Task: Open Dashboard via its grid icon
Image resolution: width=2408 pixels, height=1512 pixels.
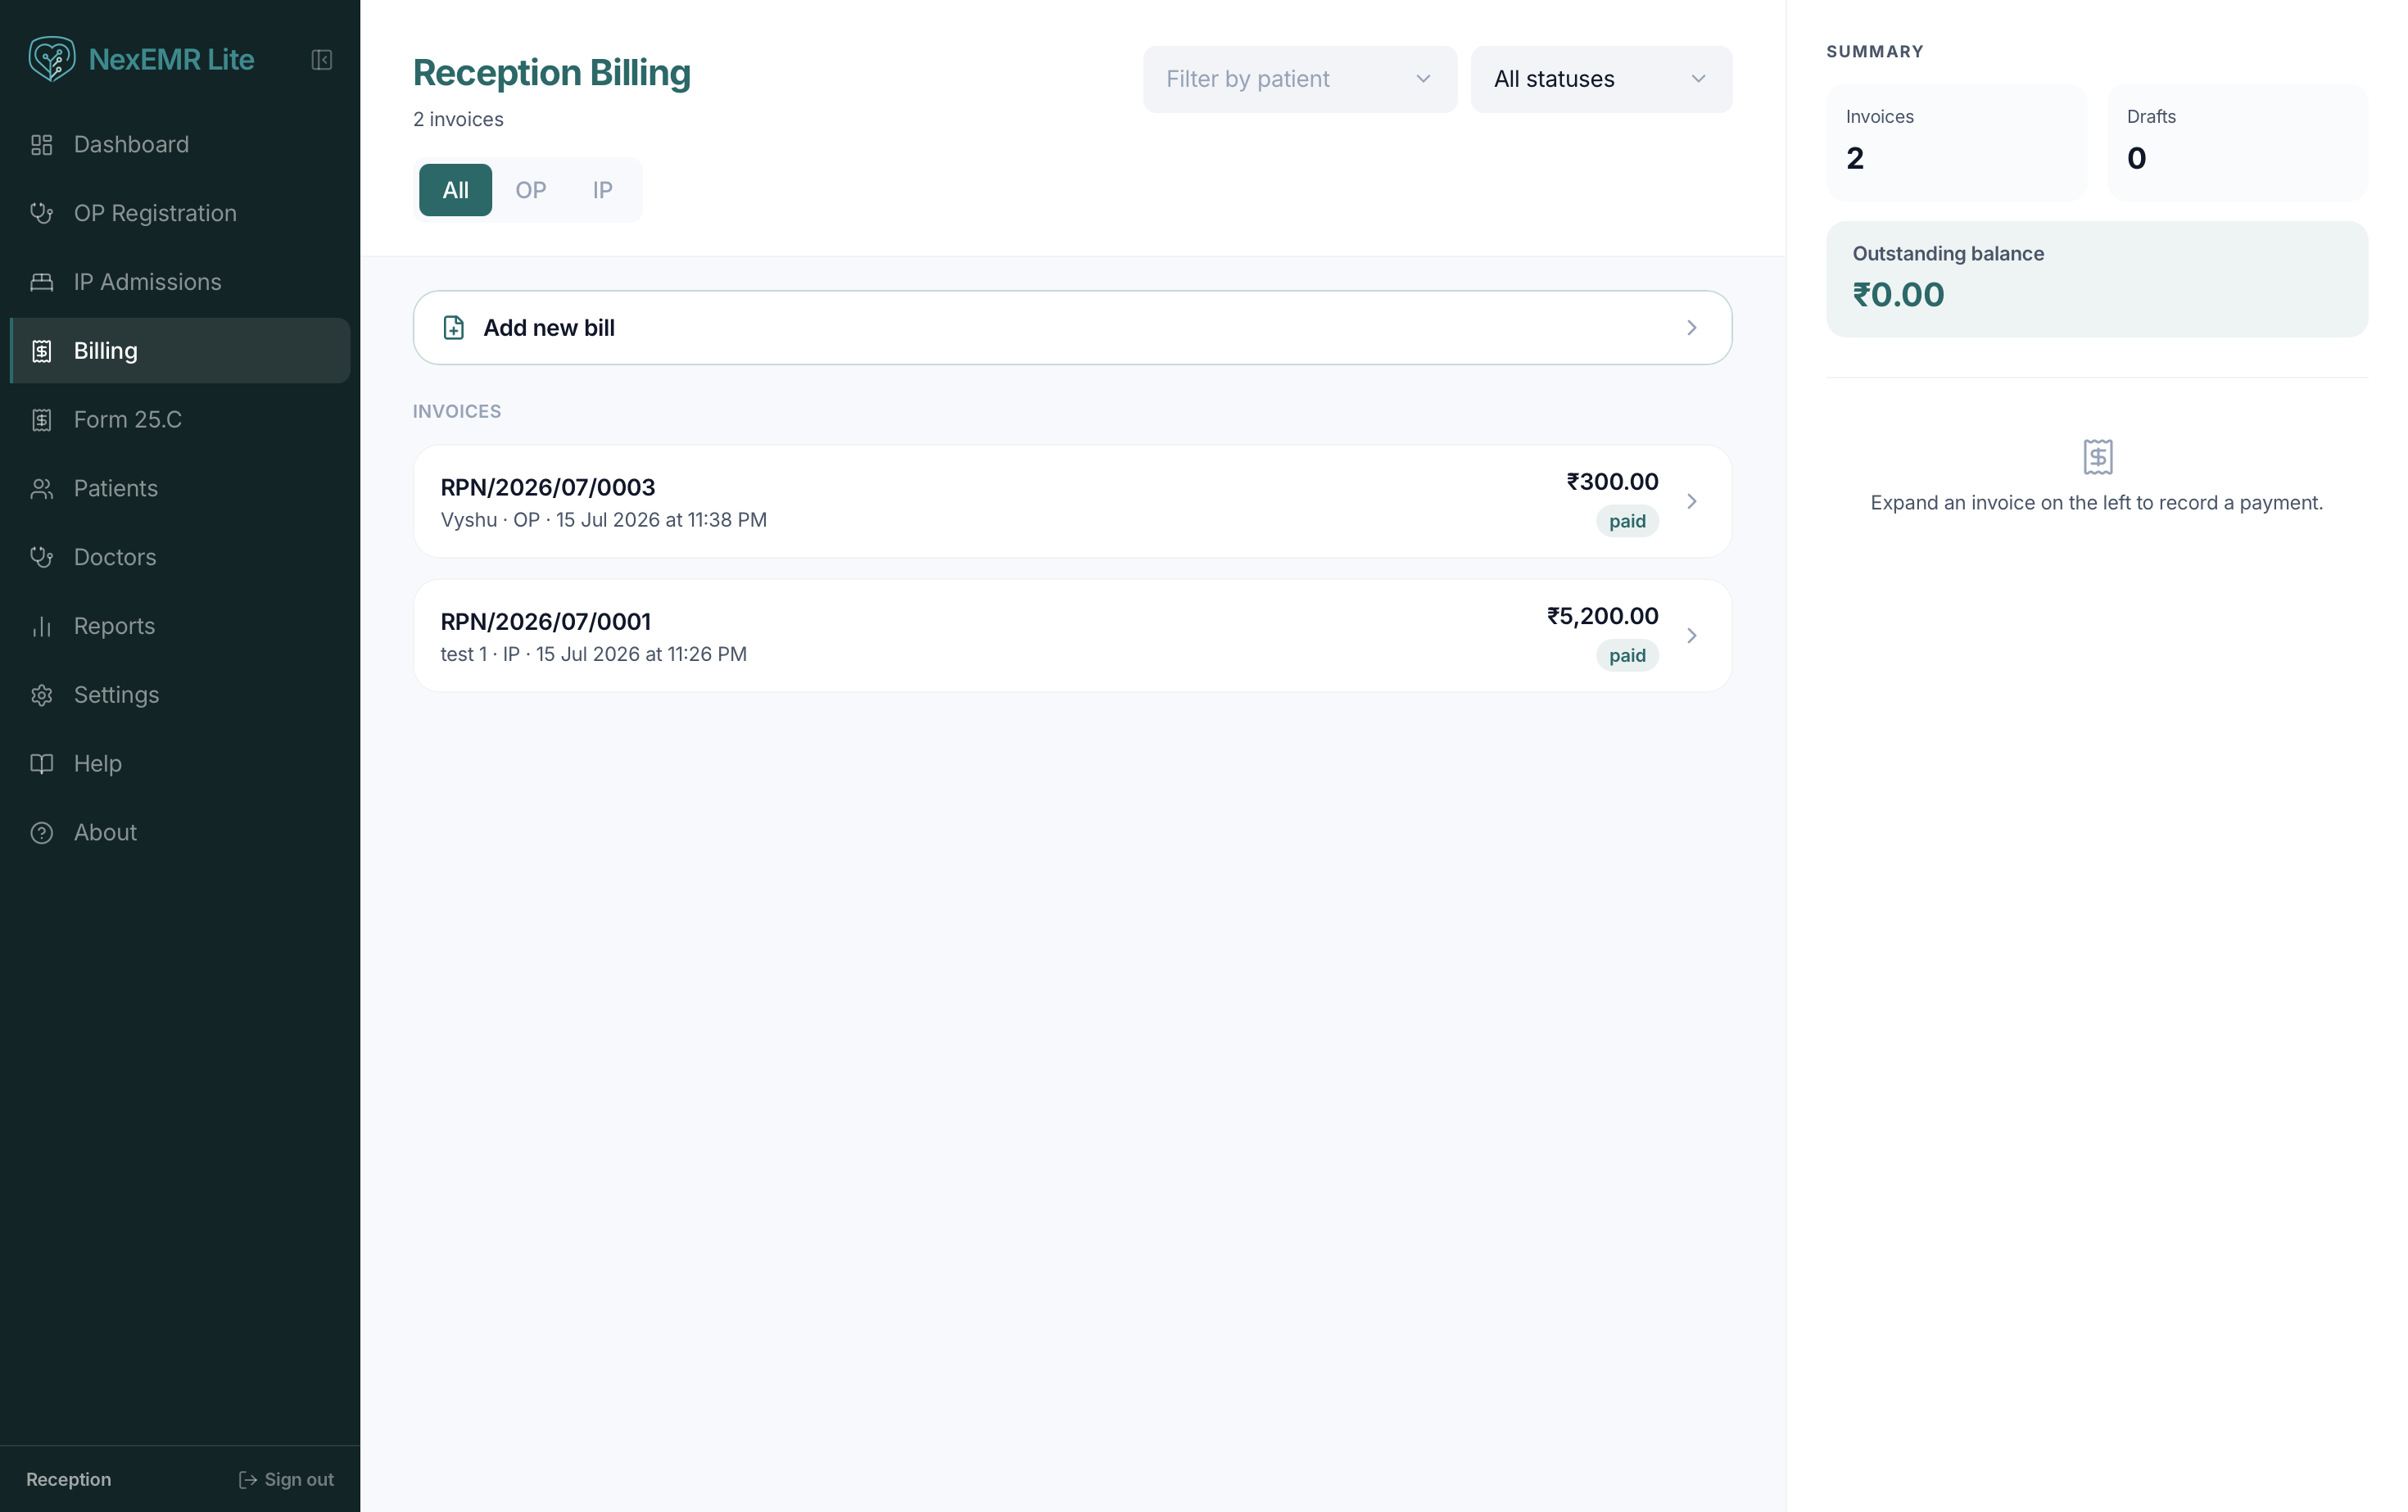Action: click(41, 145)
